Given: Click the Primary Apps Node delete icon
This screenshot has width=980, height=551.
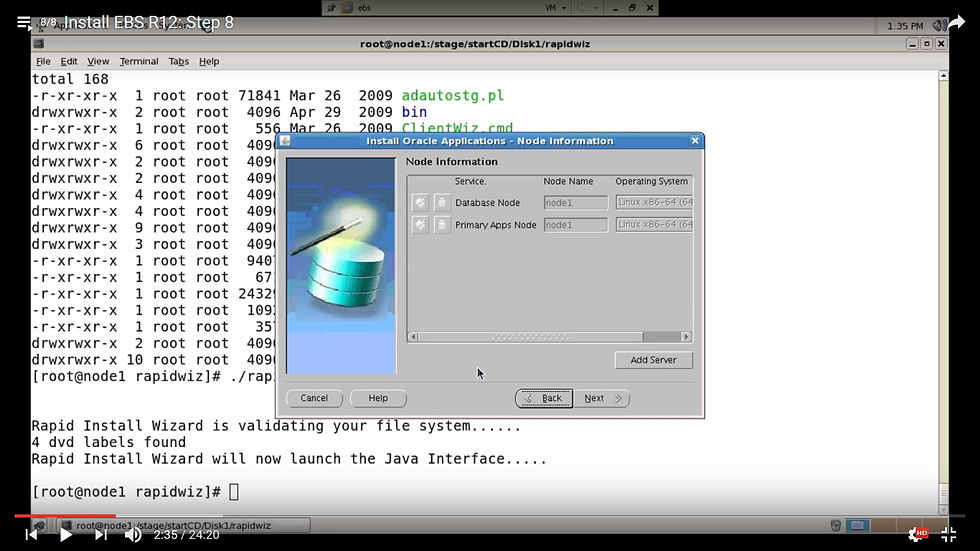Looking at the screenshot, I should (x=441, y=224).
